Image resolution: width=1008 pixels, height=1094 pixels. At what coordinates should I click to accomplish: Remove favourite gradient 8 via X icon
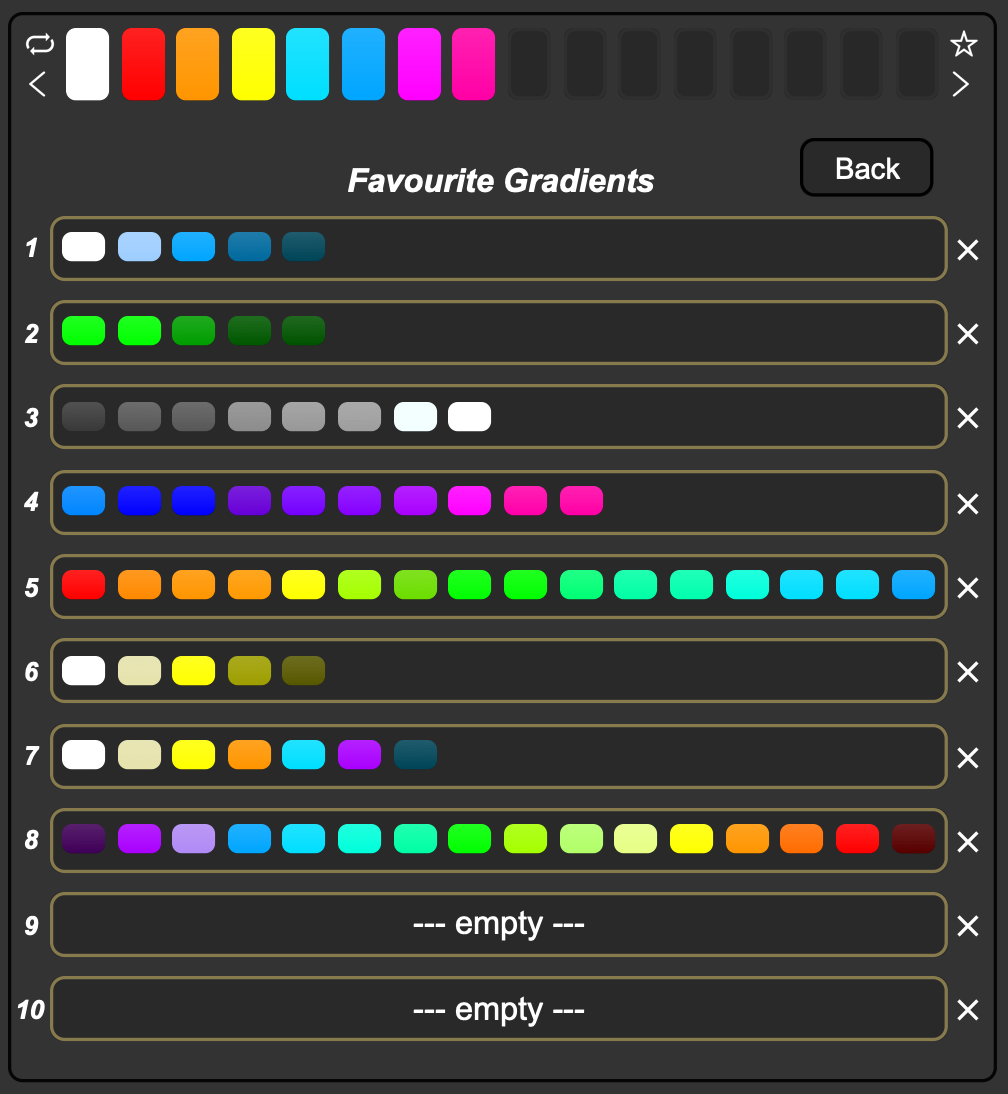tap(968, 842)
